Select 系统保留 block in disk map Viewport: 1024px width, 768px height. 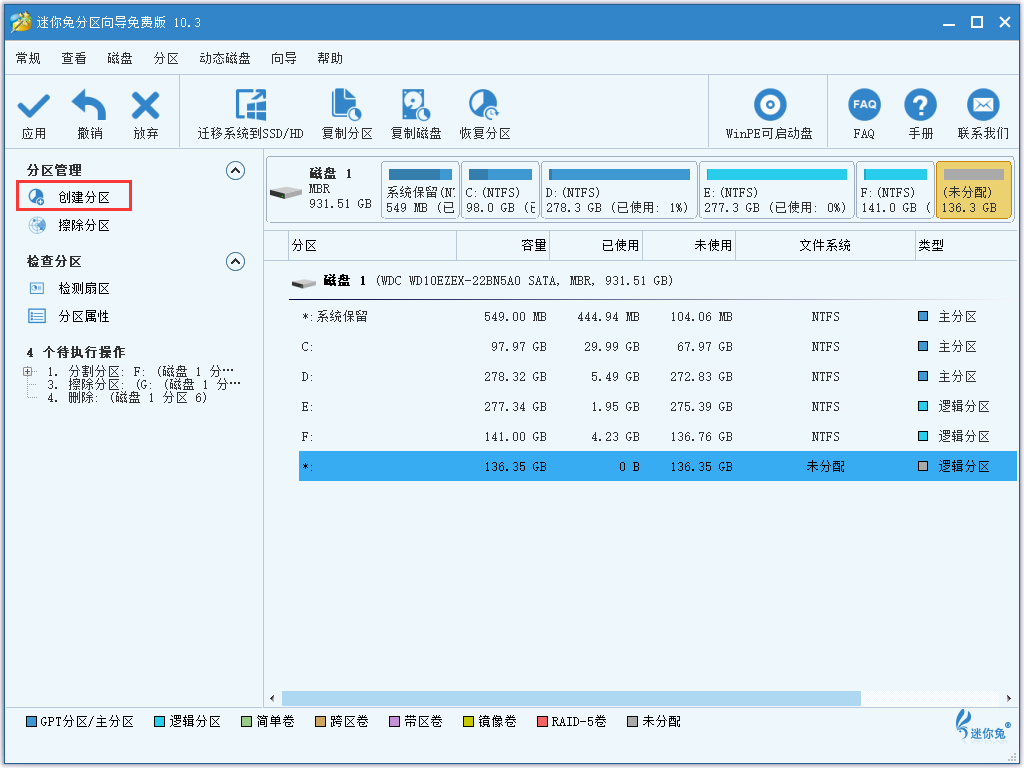point(420,190)
